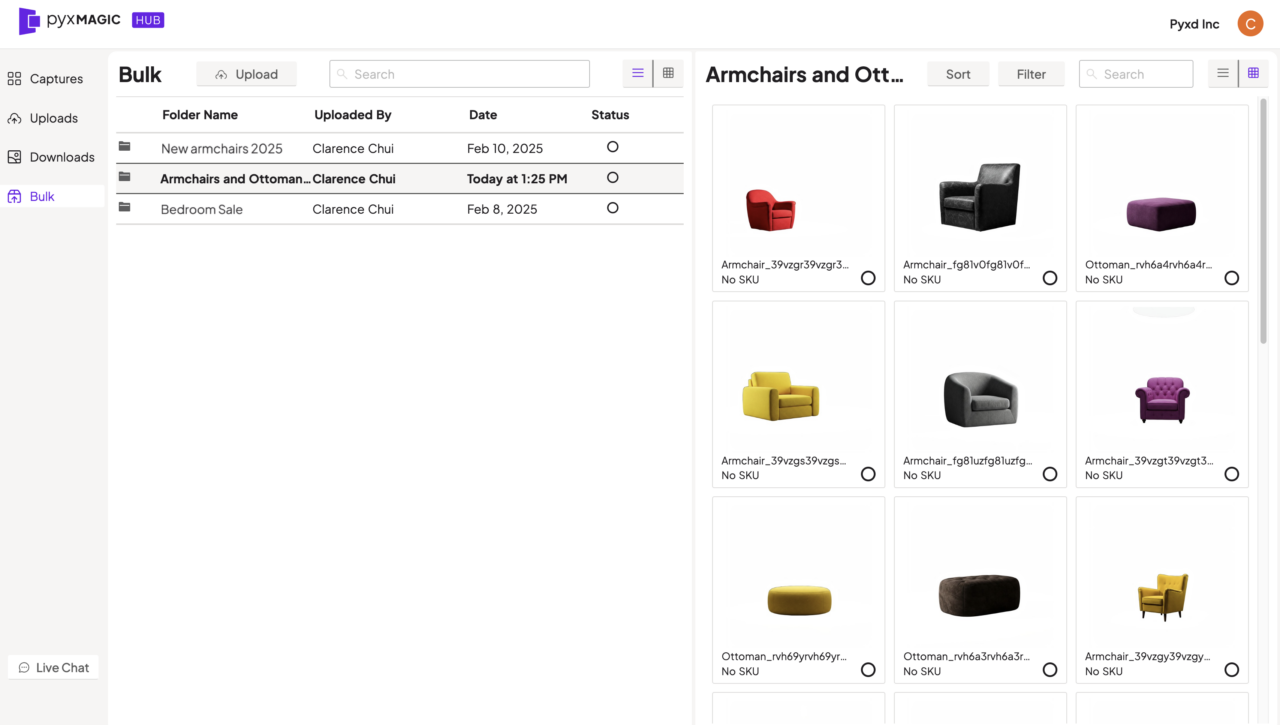1280x725 pixels.
Task: Open the Pyxd Inc account menu
Action: [x=1194, y=24]
